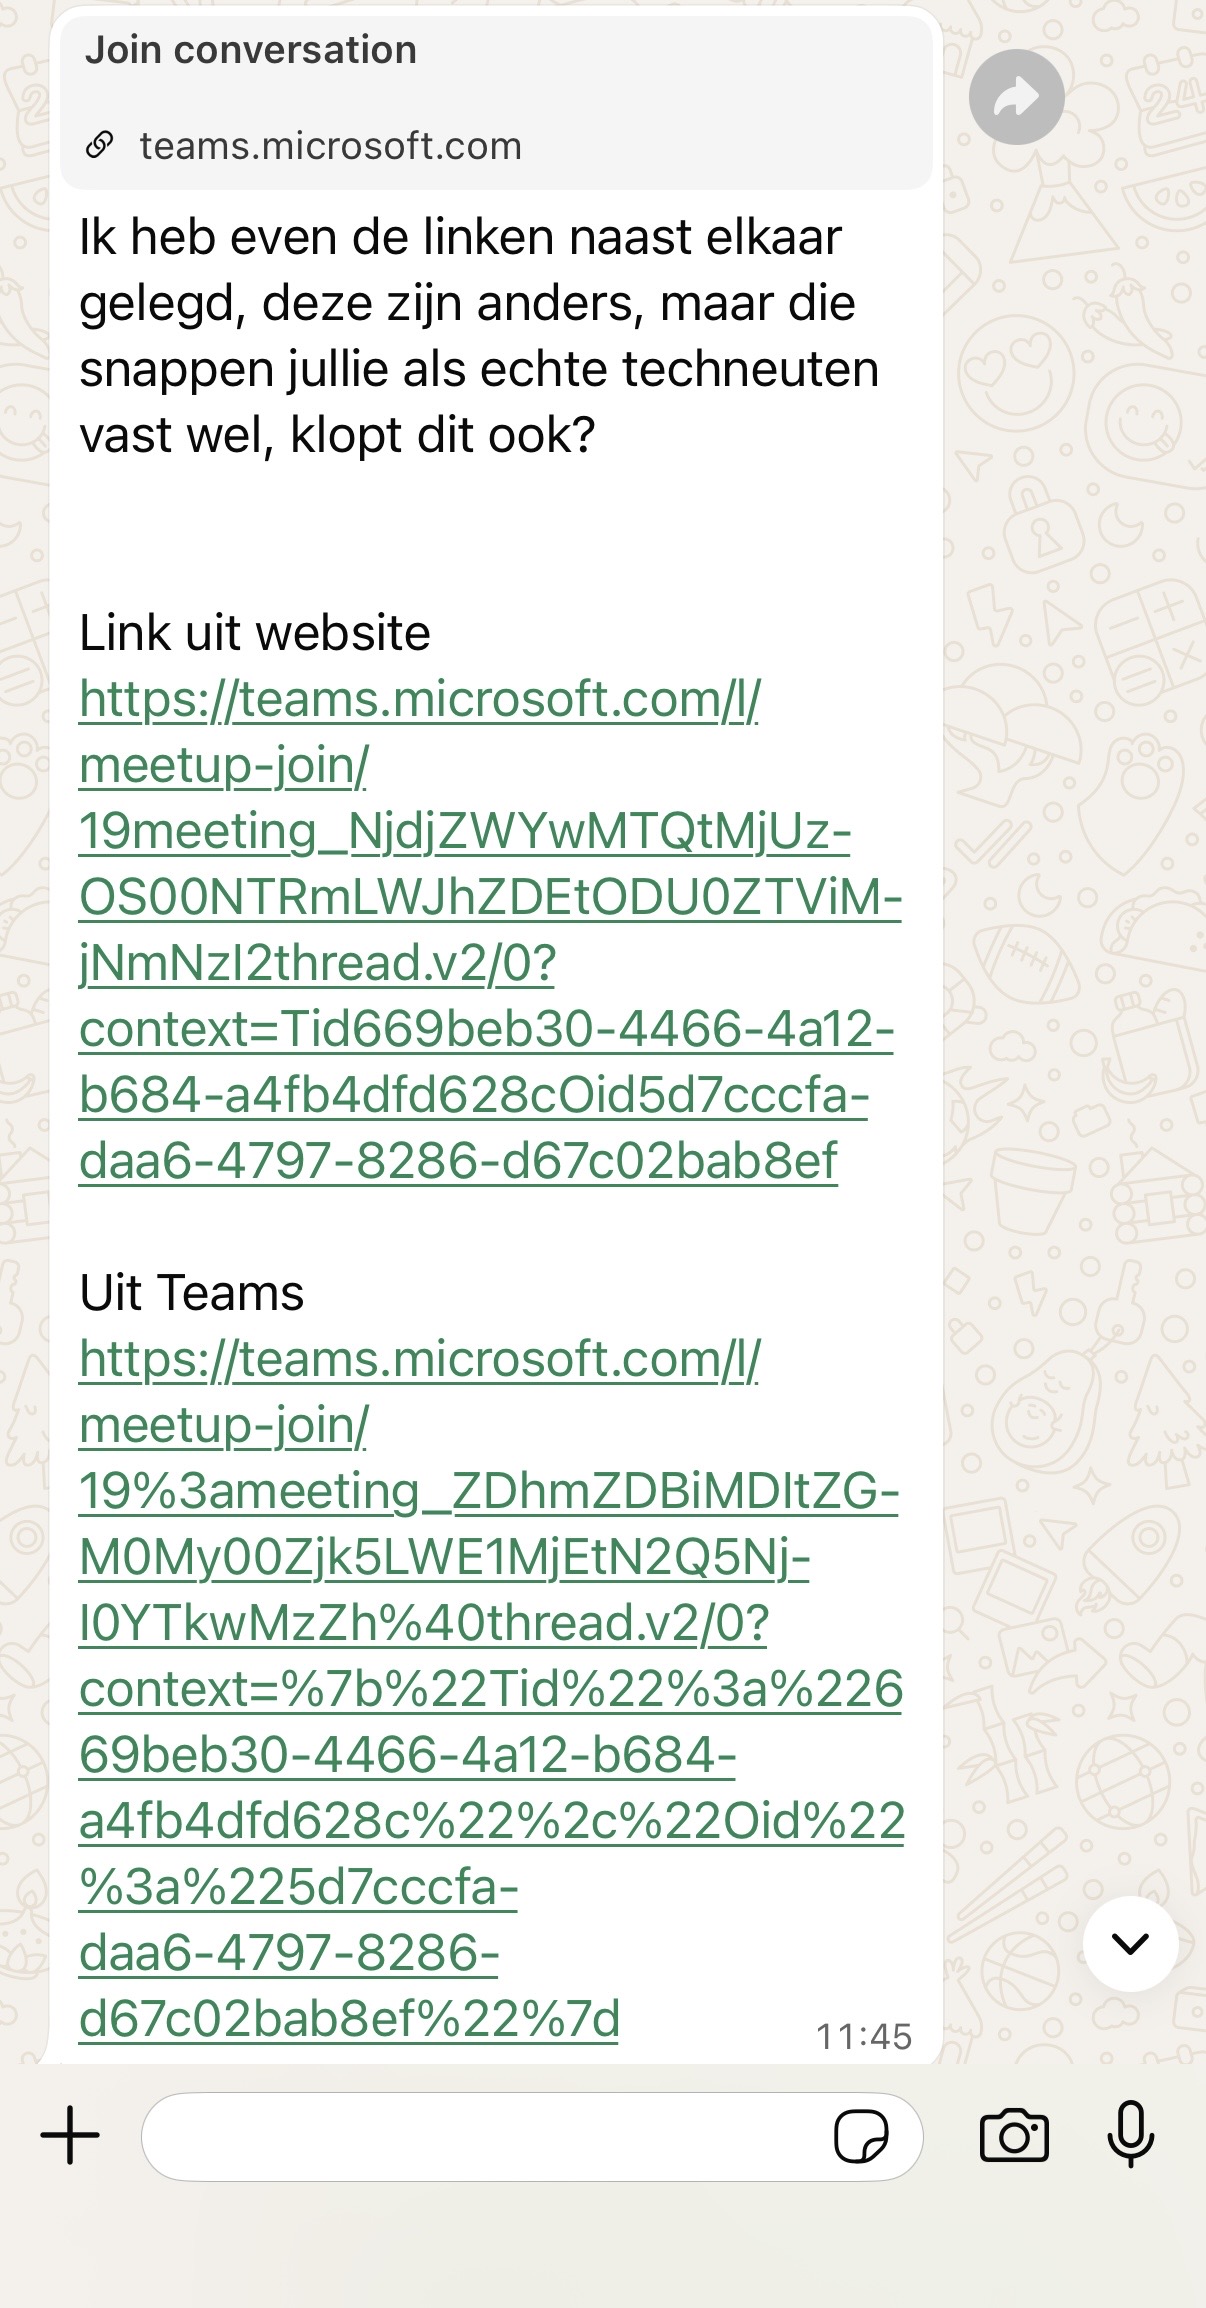Click the 11:45 message timestamp
The image size is (1206, 2308).
(864, 2036)
